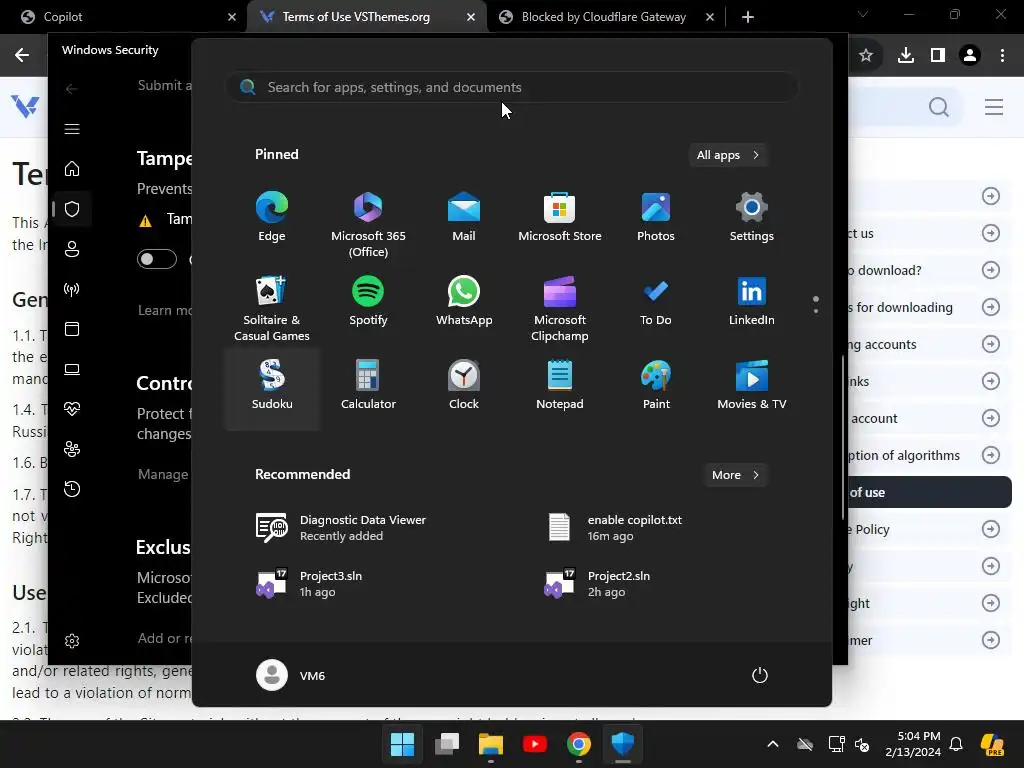Click Windows Start button on taskbar
1024x768 pixels.
402,744
